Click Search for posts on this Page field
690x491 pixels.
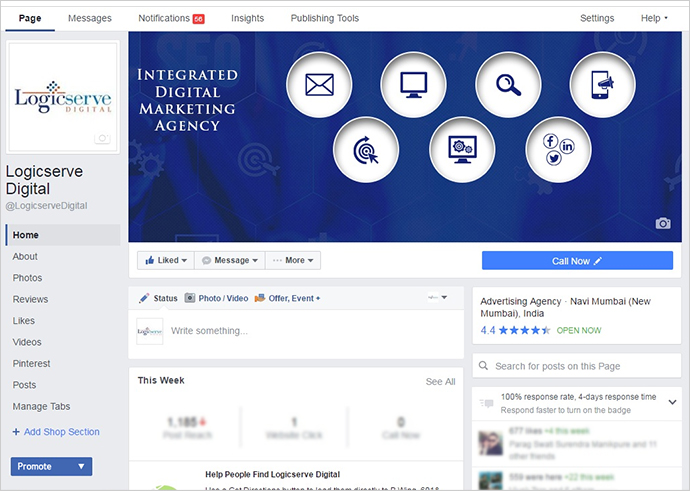click(576, 366)
